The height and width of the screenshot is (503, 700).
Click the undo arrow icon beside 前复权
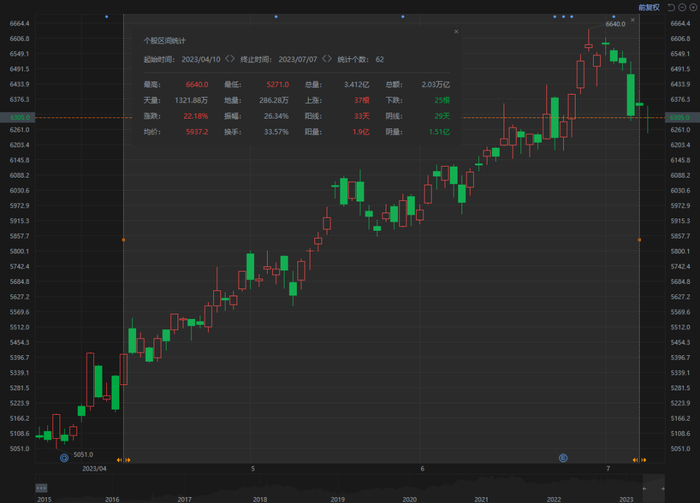click(x=671, y=8)
